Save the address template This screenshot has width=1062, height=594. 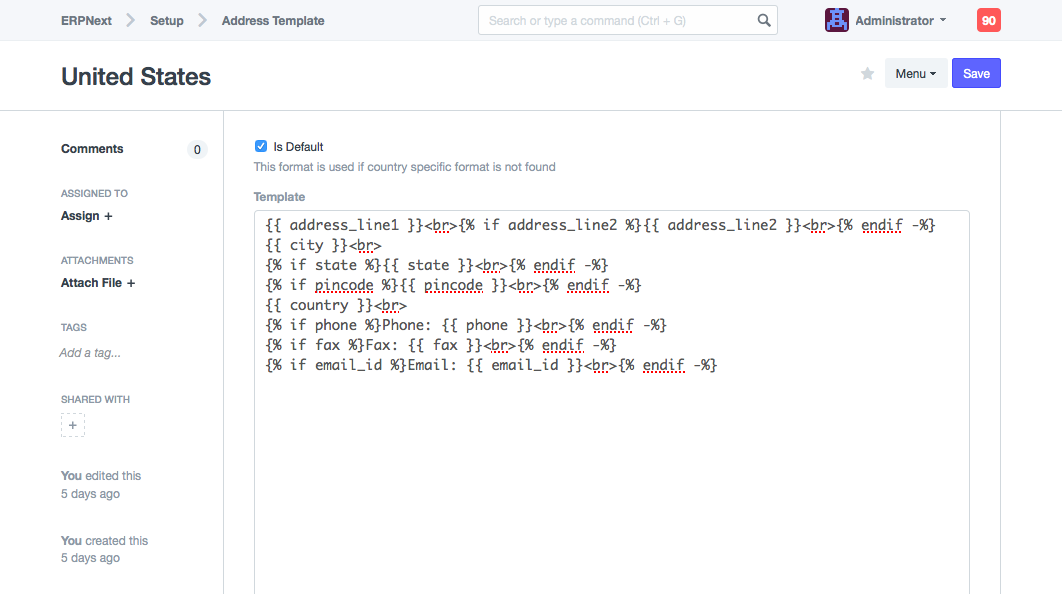pyautogui.click(x=975, y=74)
